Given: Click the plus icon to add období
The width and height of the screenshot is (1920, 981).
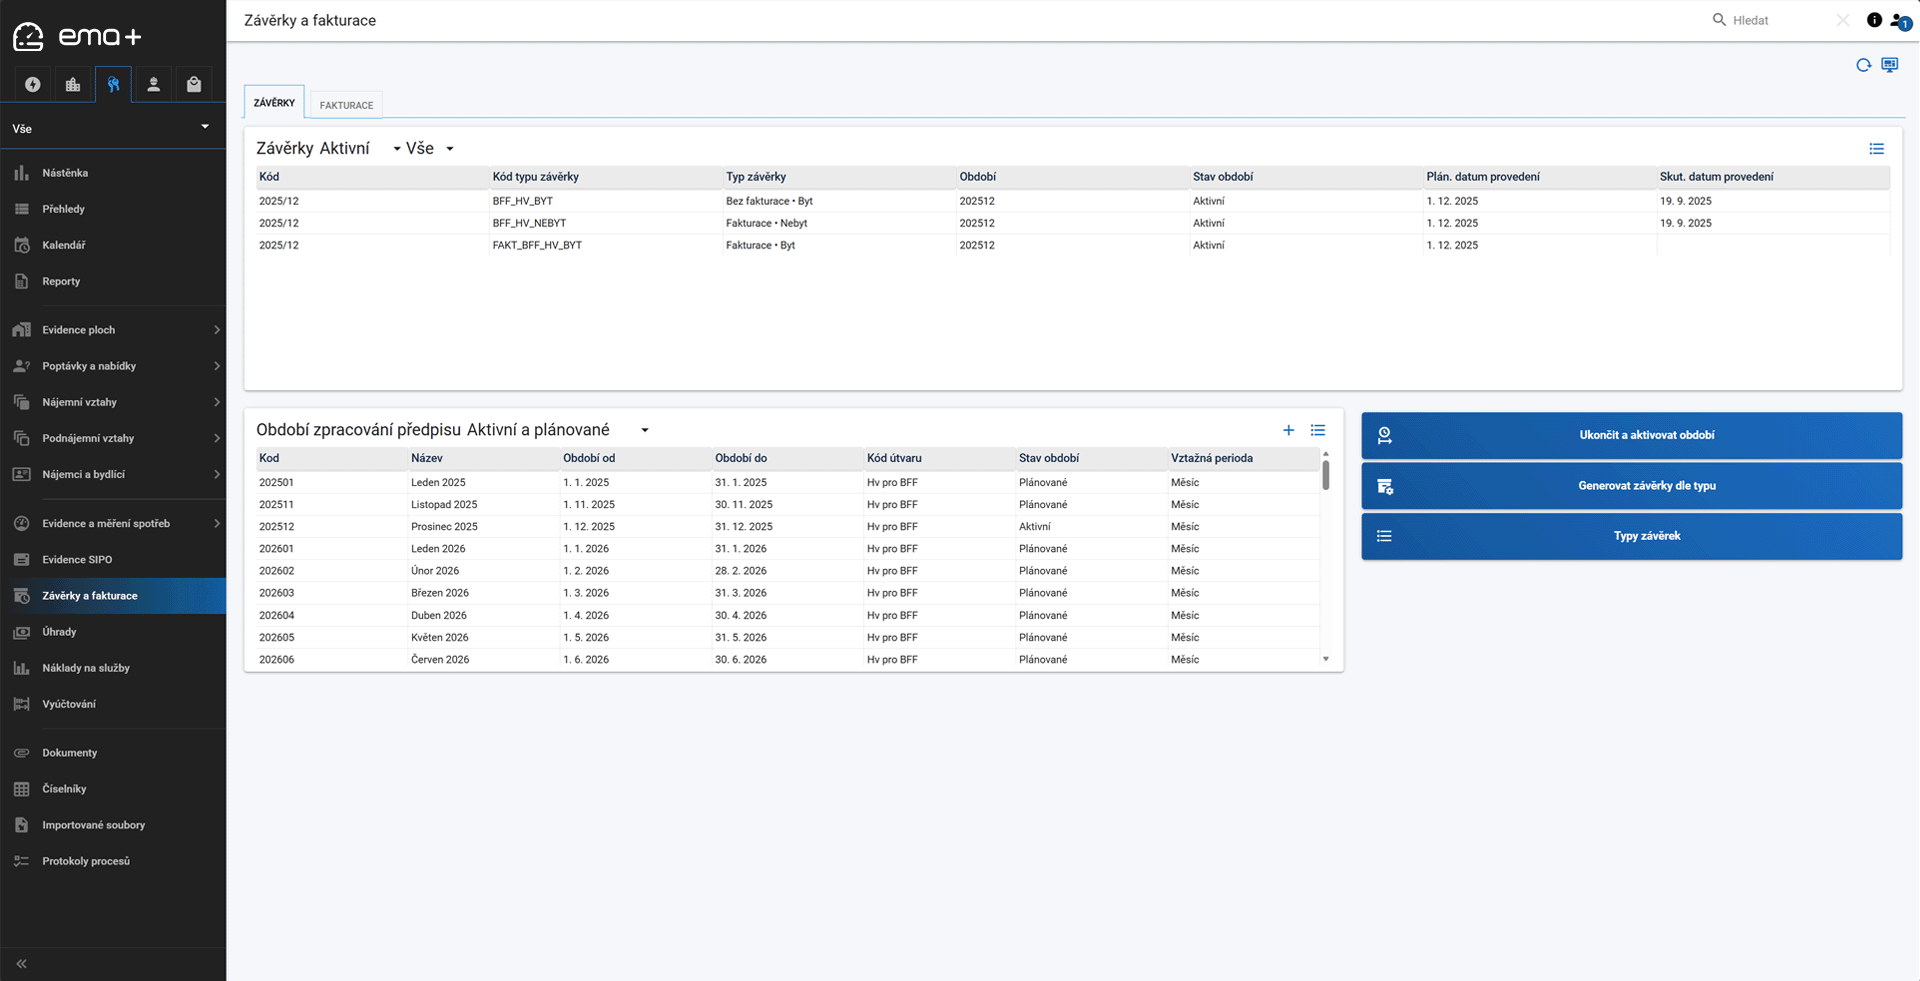Looking at the screenshot, I should tap(1288, 430).
